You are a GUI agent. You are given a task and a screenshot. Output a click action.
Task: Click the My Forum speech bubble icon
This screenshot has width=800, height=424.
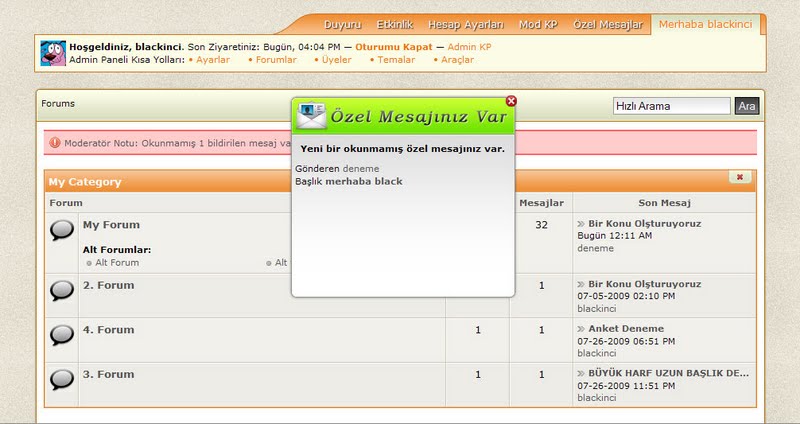[62, 231]
